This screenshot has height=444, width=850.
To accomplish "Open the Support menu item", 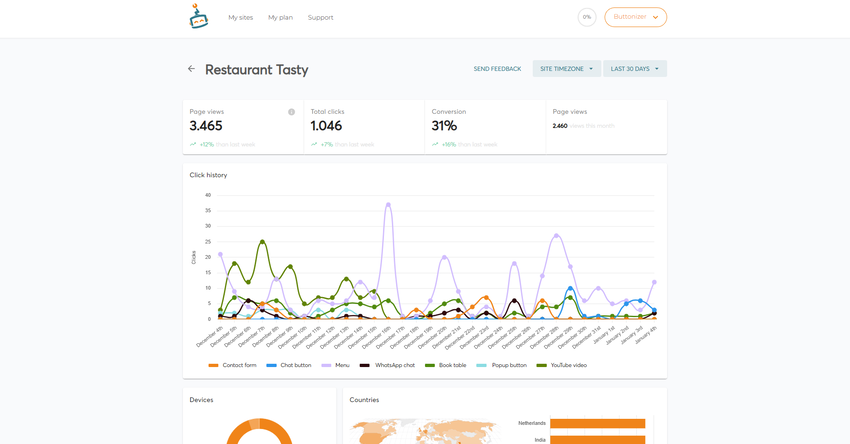I will pyautogui.click(x=320, y=17).
